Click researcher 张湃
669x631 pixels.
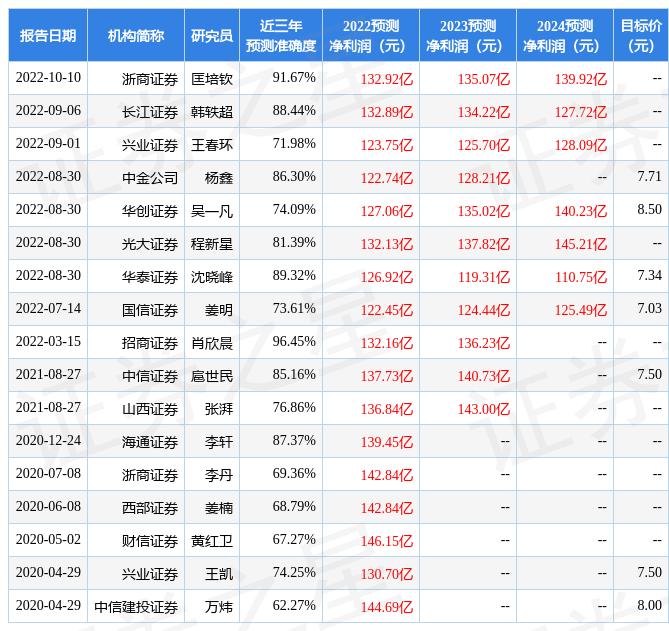point(219,409)
